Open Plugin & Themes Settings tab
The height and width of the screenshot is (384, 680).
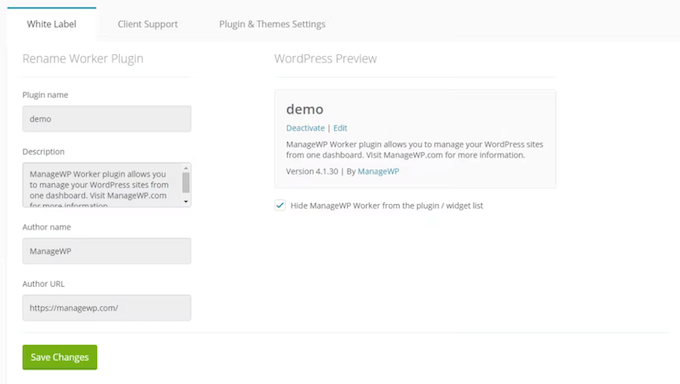(x=272, y=24)
